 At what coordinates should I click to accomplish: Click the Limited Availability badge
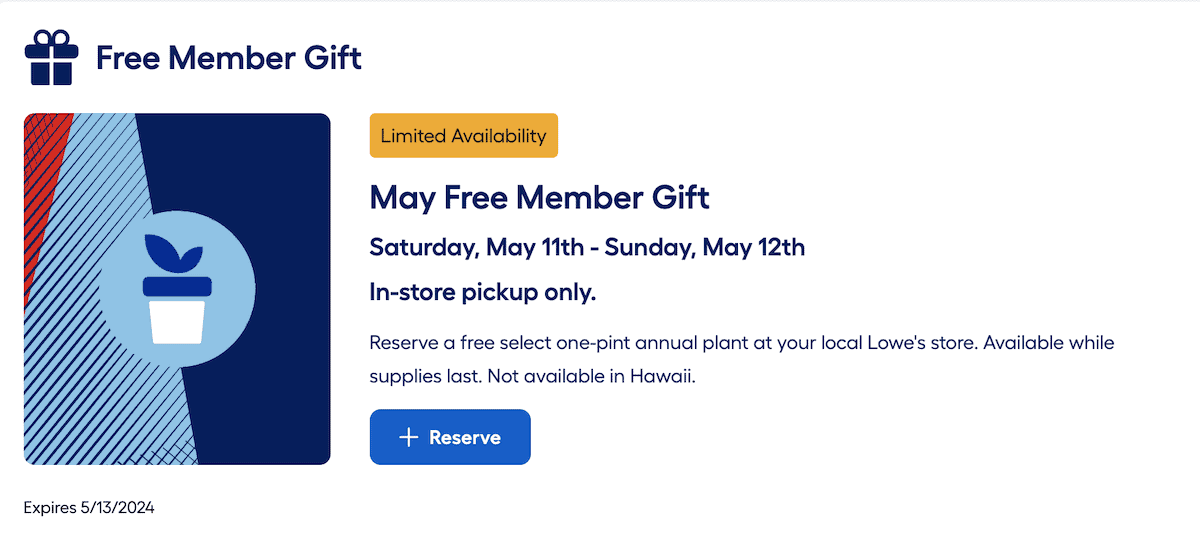464,136
